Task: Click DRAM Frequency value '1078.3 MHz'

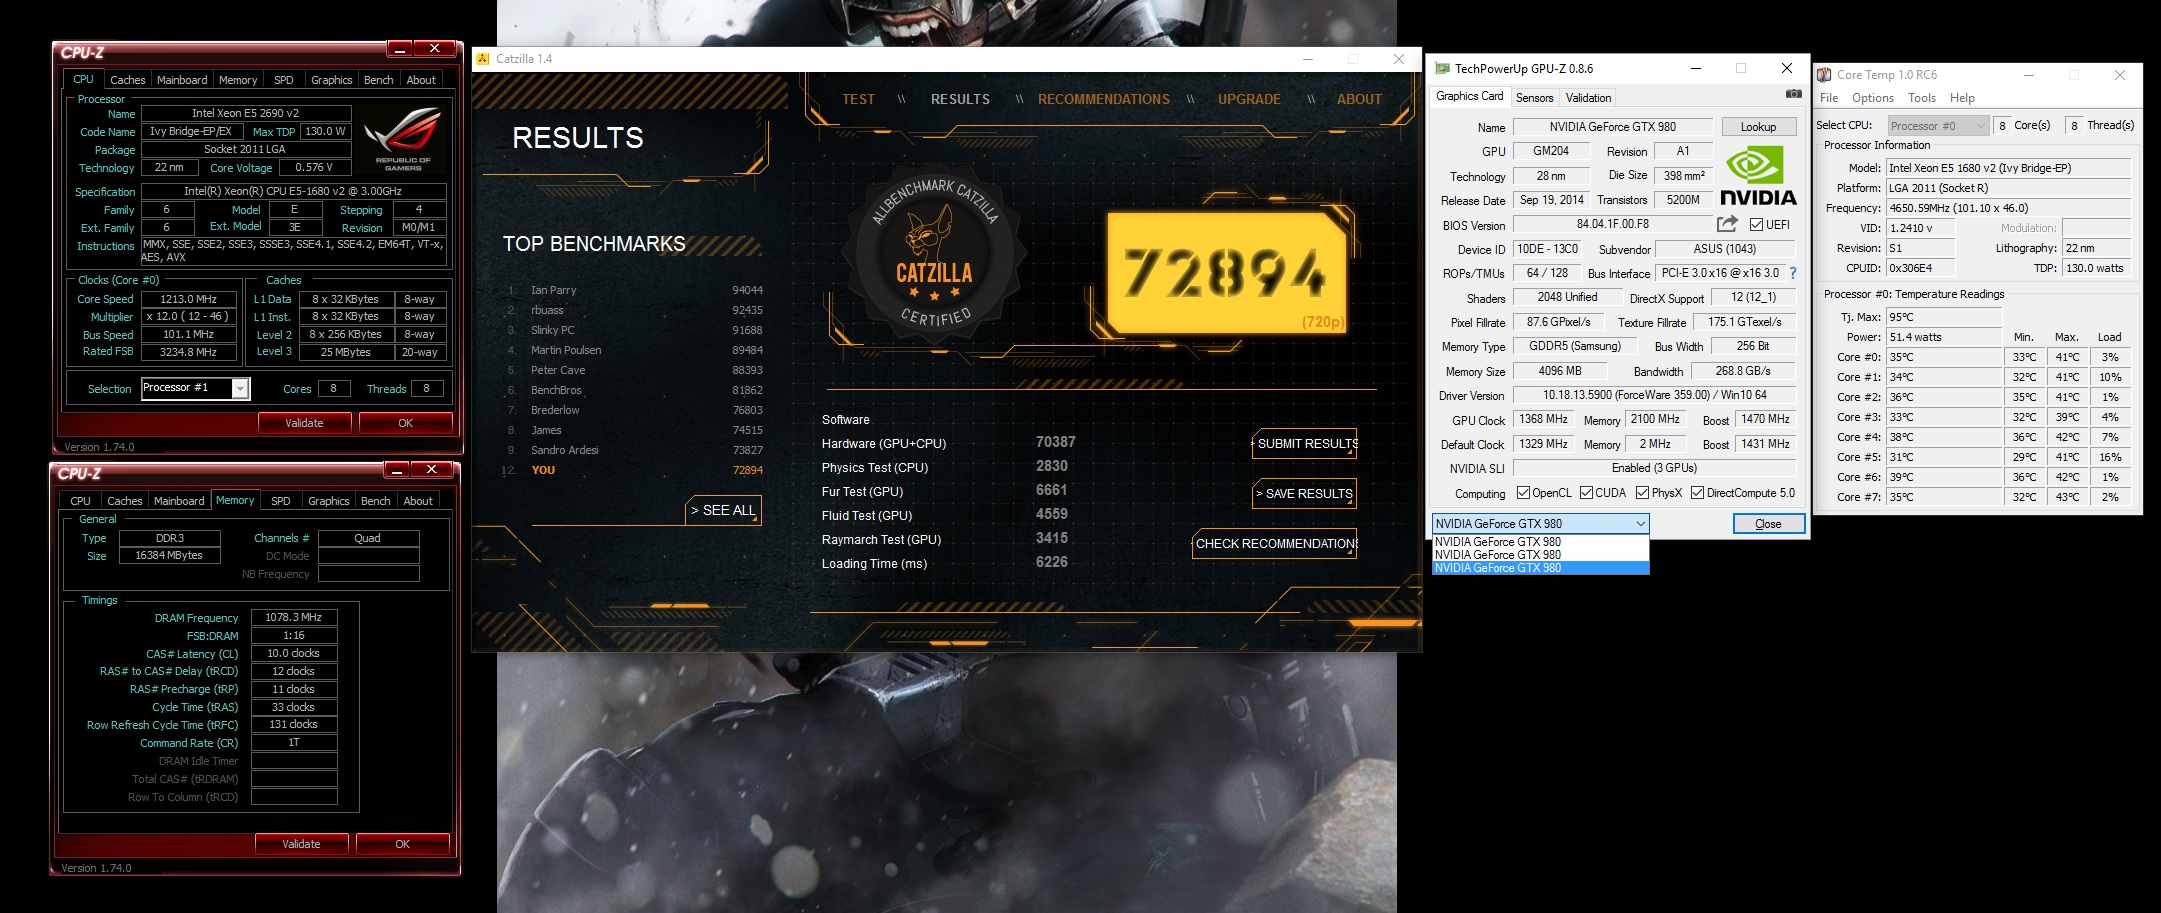Action: (293, 618)
